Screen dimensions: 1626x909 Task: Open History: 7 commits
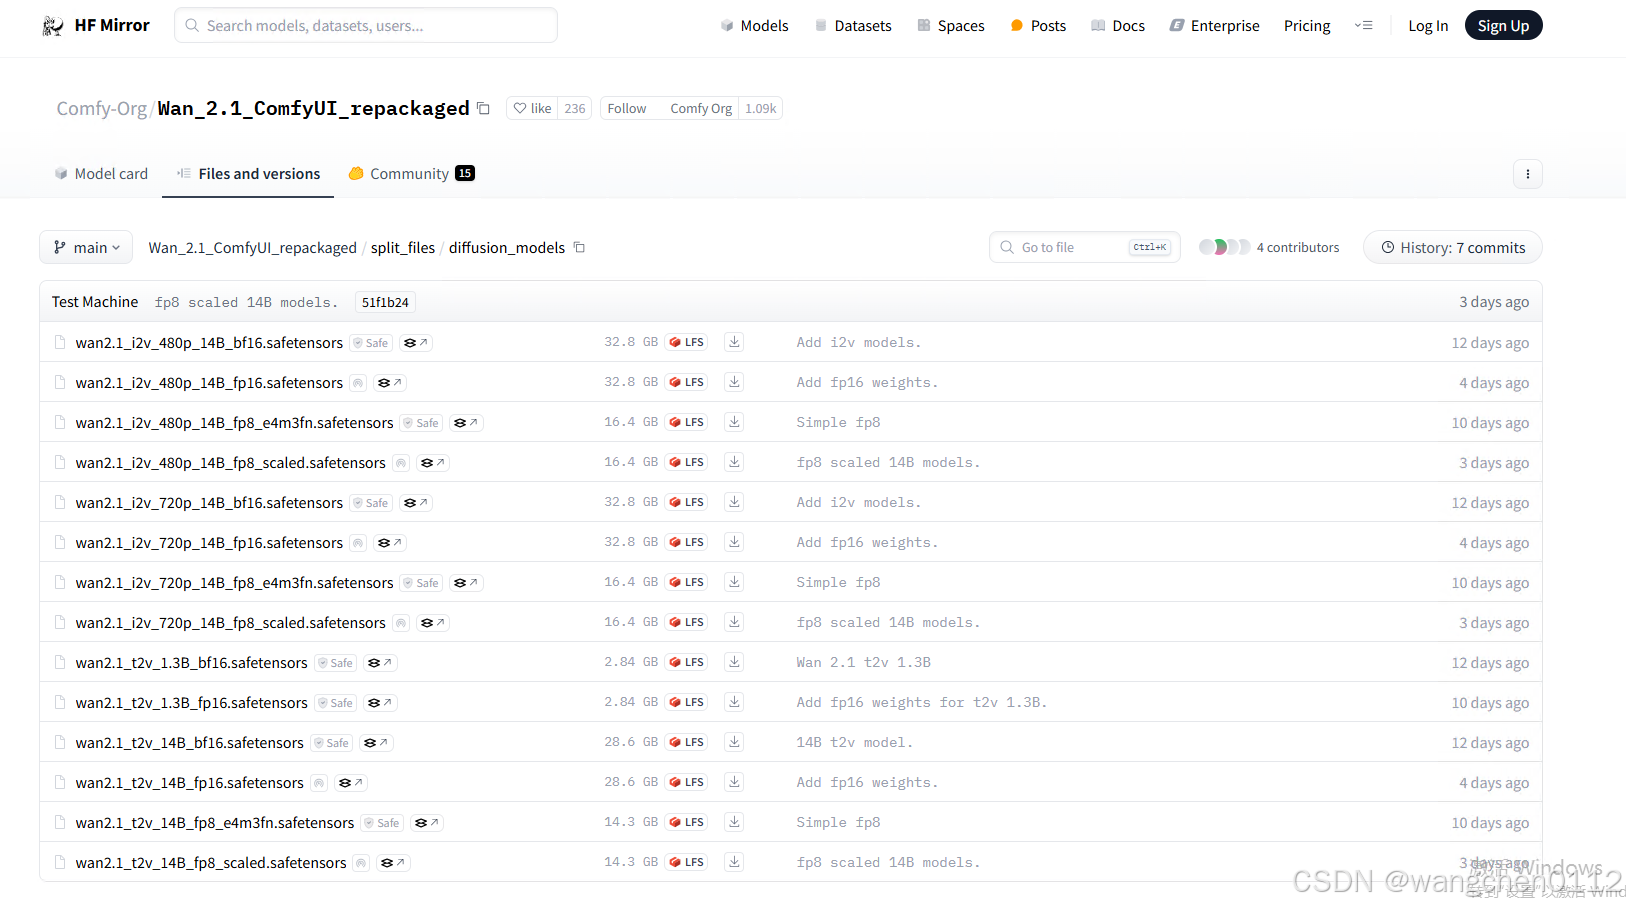(1452, 247)
